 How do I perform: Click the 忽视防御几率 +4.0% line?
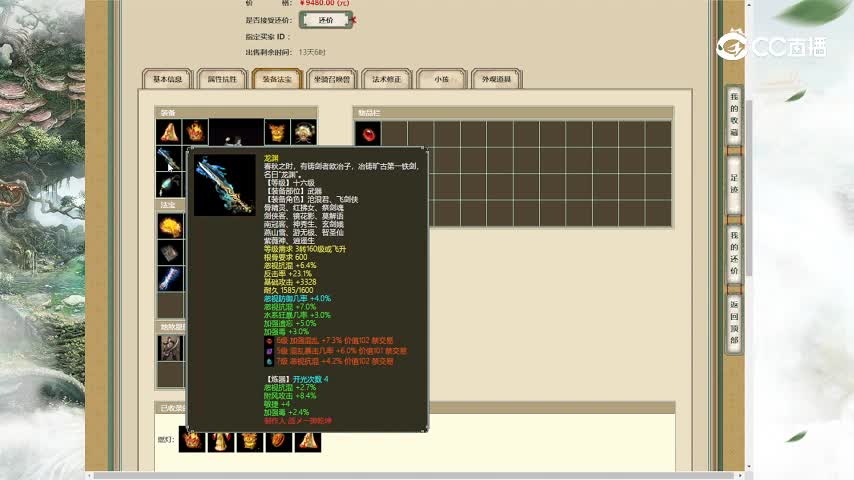point(297,299)
